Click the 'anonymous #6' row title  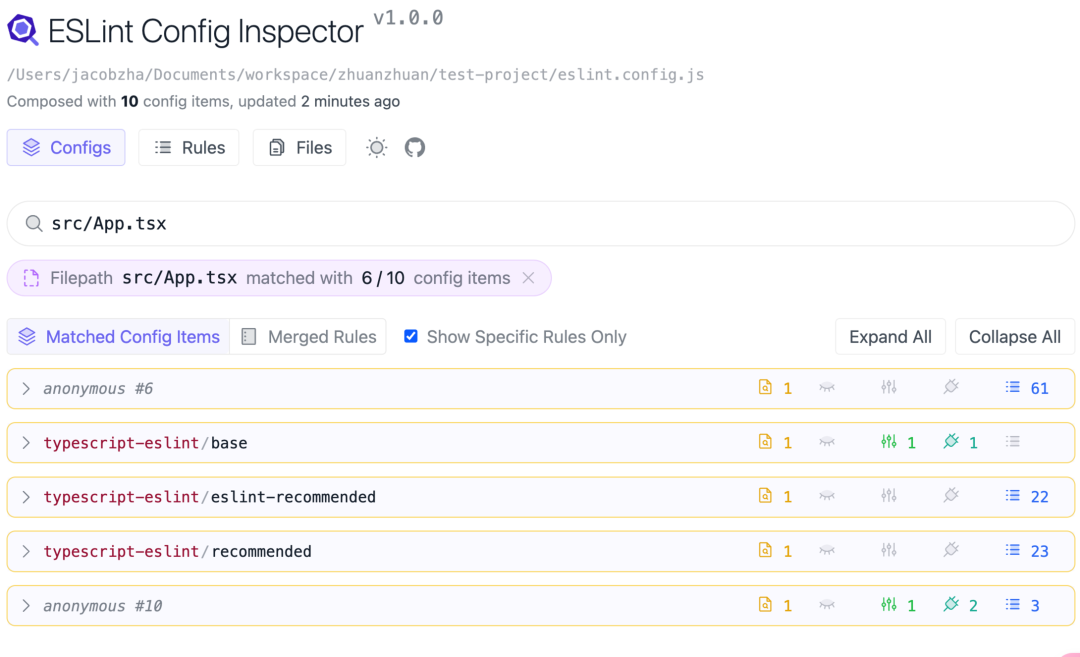[98, 388]
